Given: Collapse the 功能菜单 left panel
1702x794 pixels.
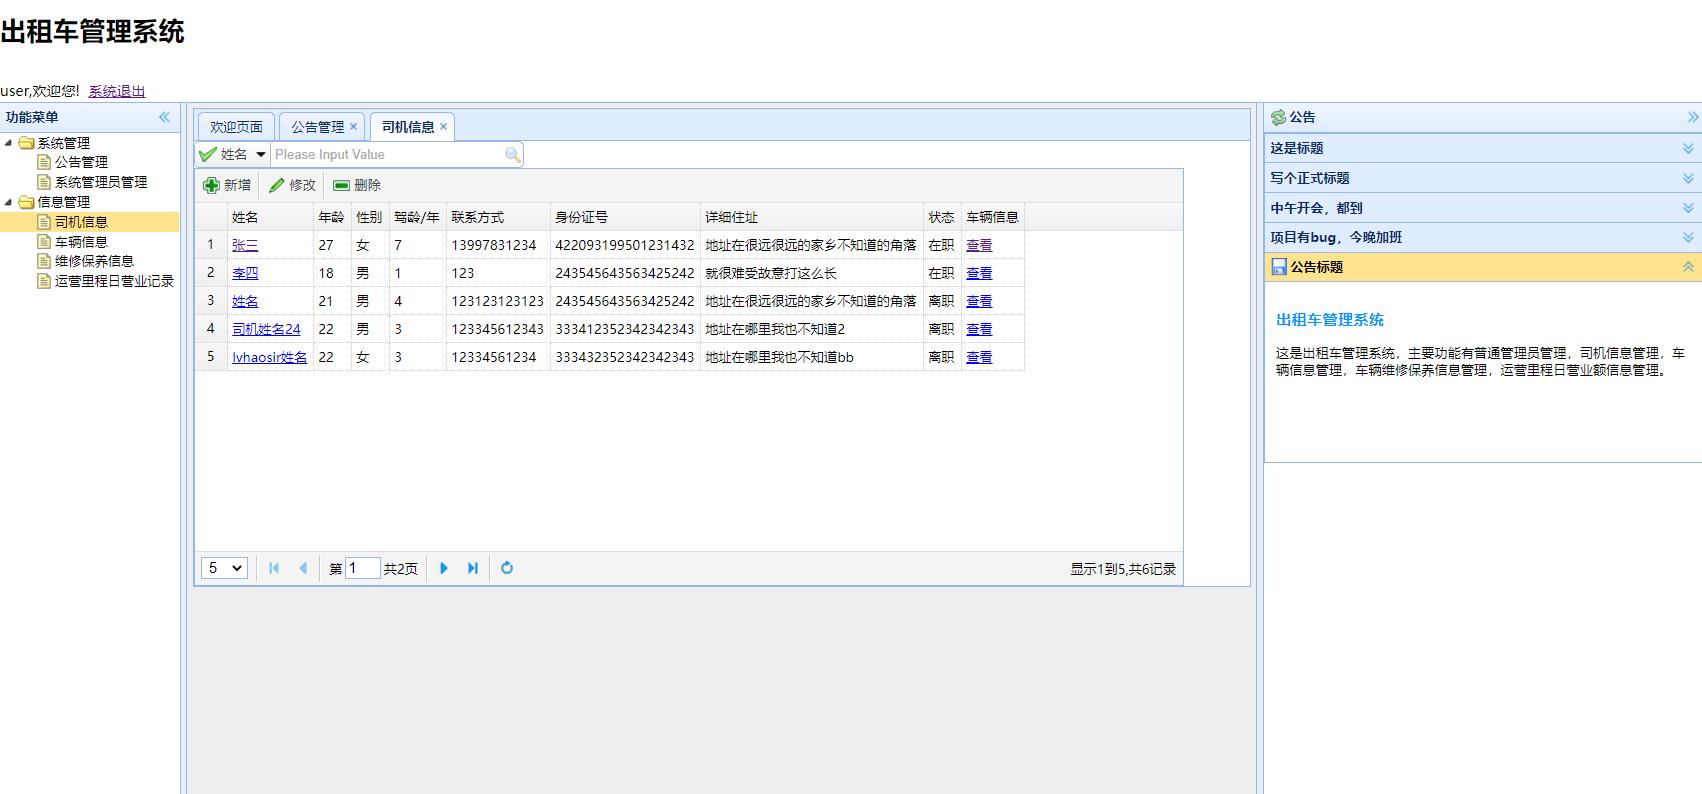Looking at the screenshot, I should (x=164, y=117).
